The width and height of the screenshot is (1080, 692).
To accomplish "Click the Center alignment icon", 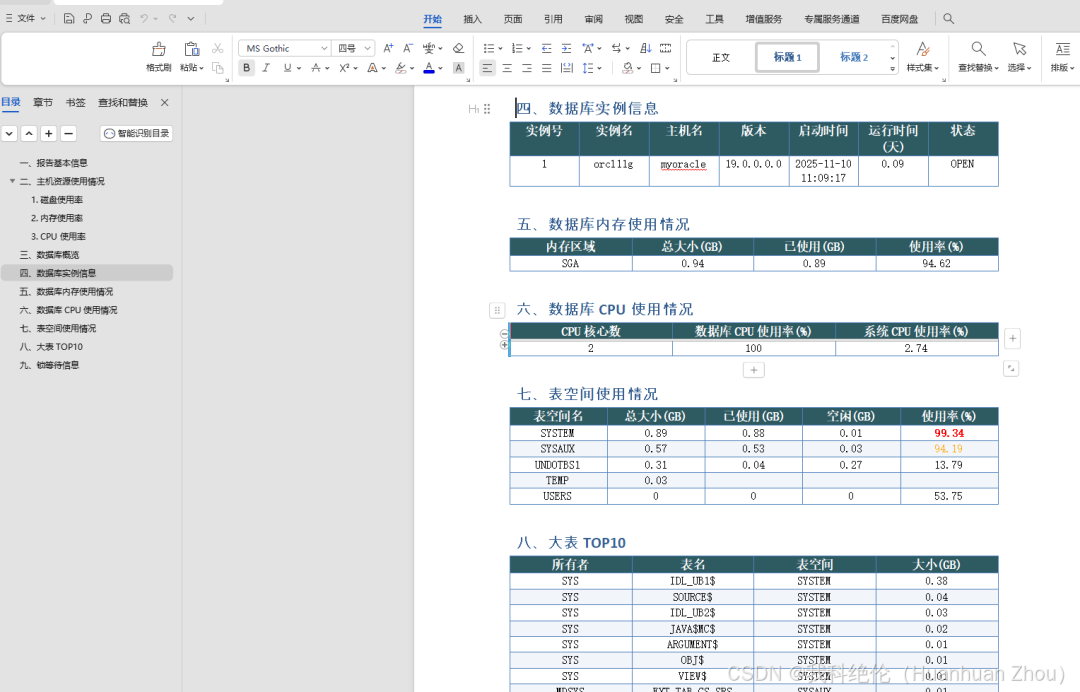I will [507, 67].
